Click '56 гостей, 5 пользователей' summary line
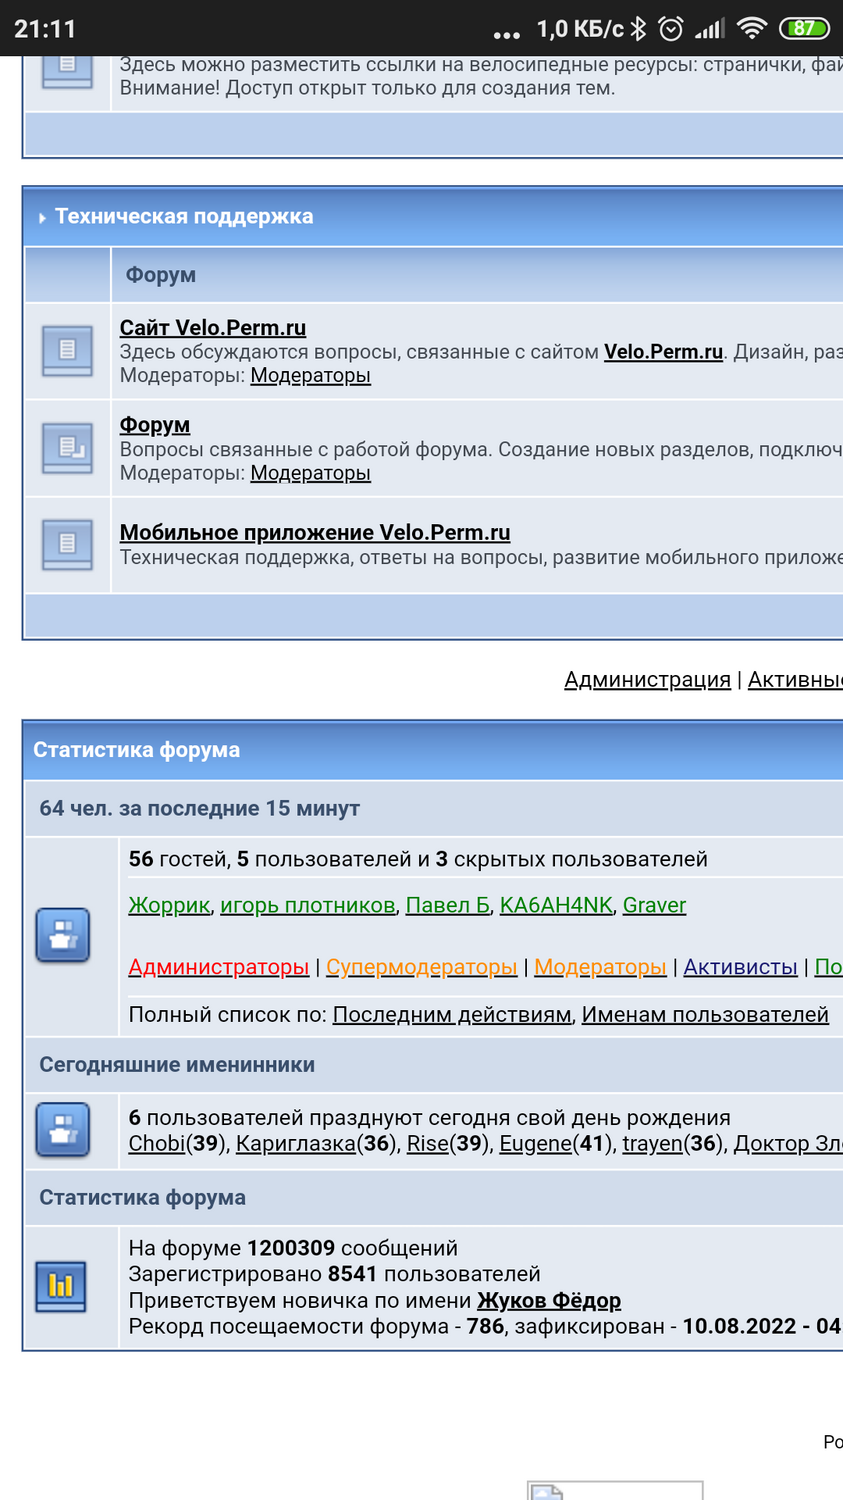 tap(418, 859)
